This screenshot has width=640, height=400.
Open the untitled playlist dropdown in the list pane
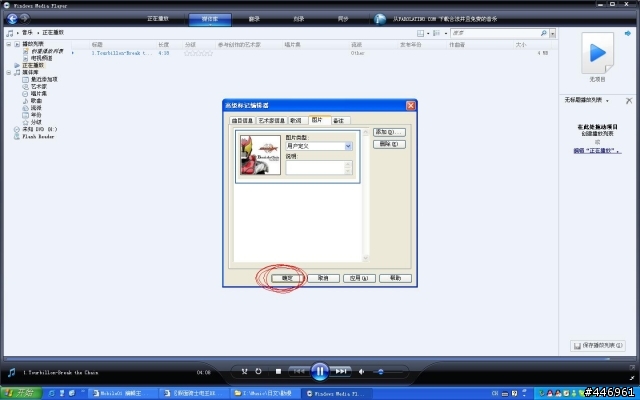coord(607,101)
